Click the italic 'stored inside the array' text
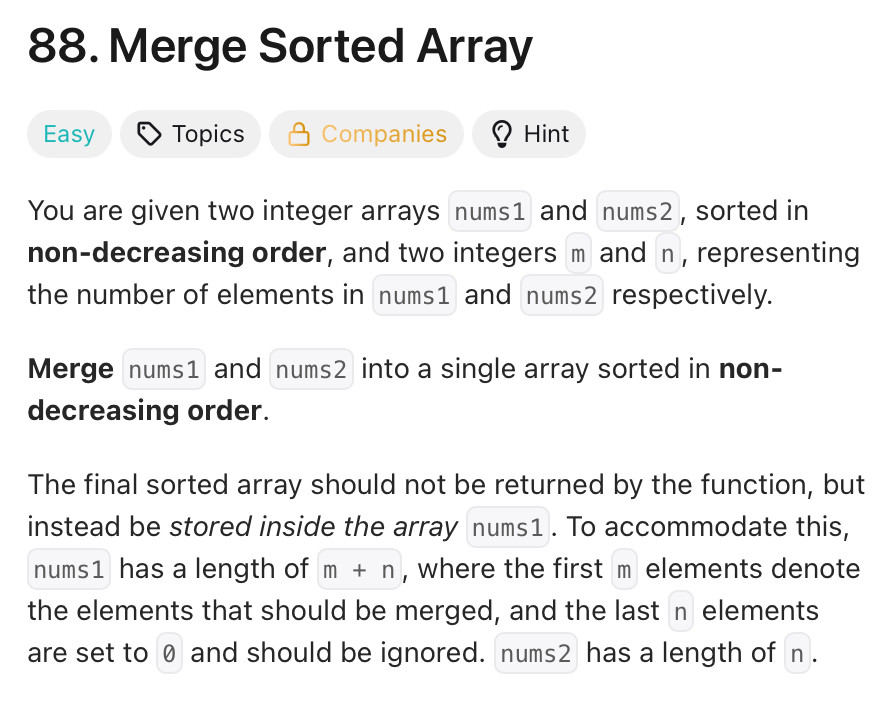The width and height of the screenshot is (890, 725). [313, 527]
